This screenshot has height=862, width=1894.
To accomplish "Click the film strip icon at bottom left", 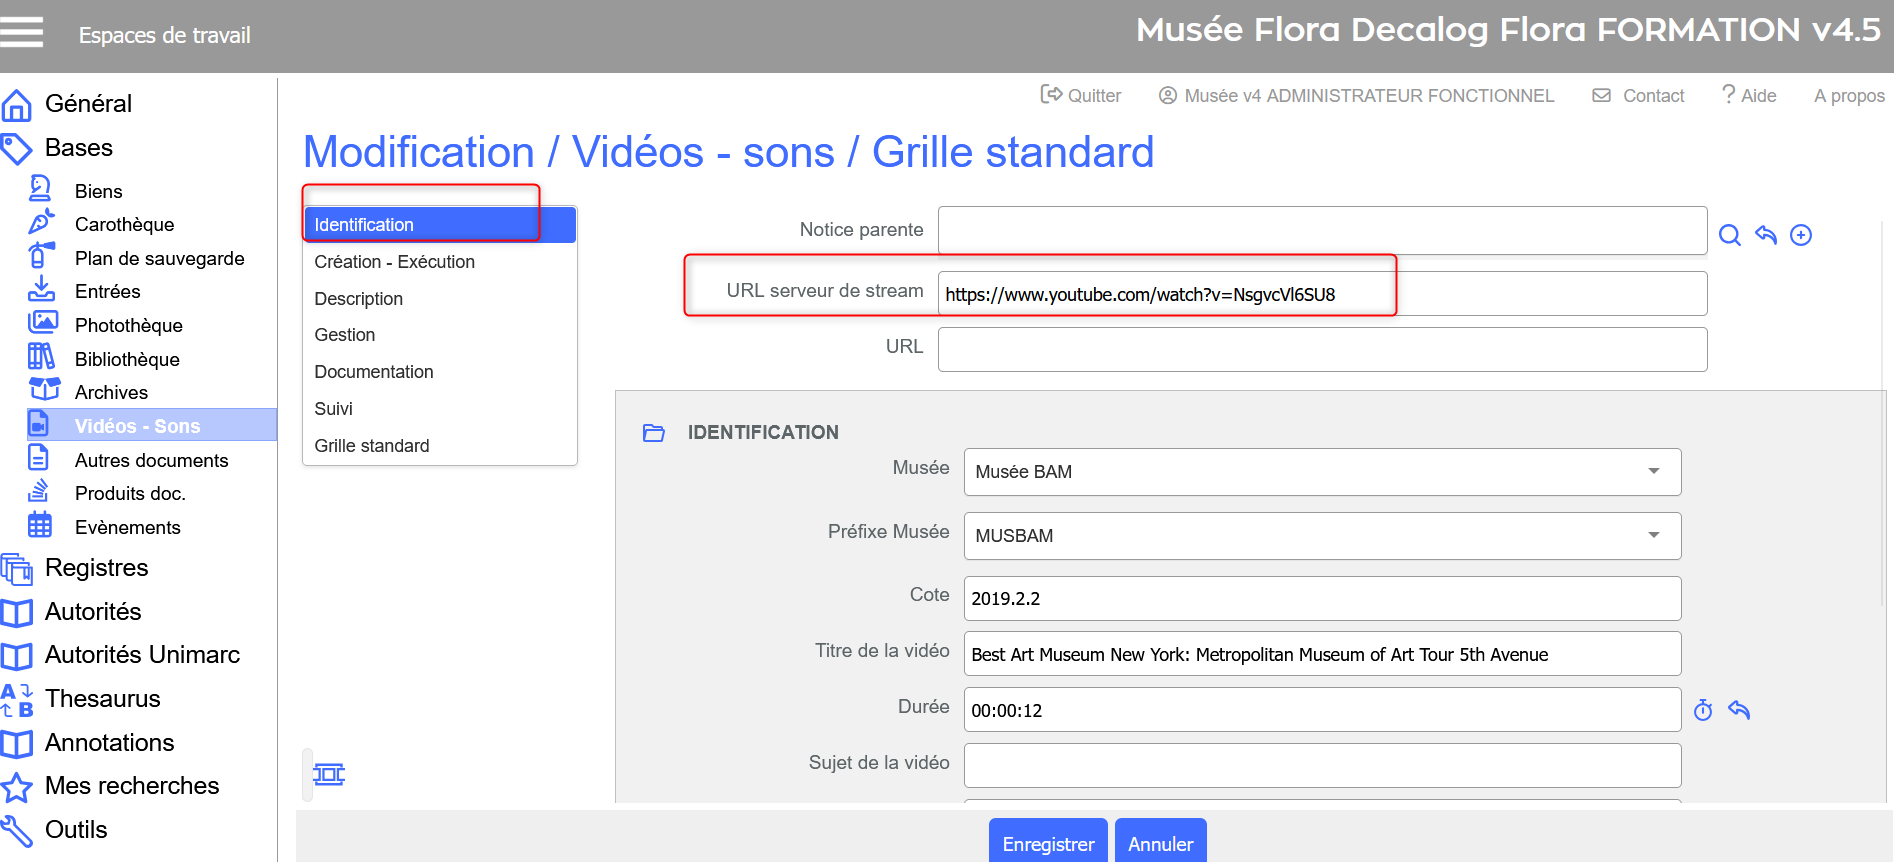I will coord(329,774).
